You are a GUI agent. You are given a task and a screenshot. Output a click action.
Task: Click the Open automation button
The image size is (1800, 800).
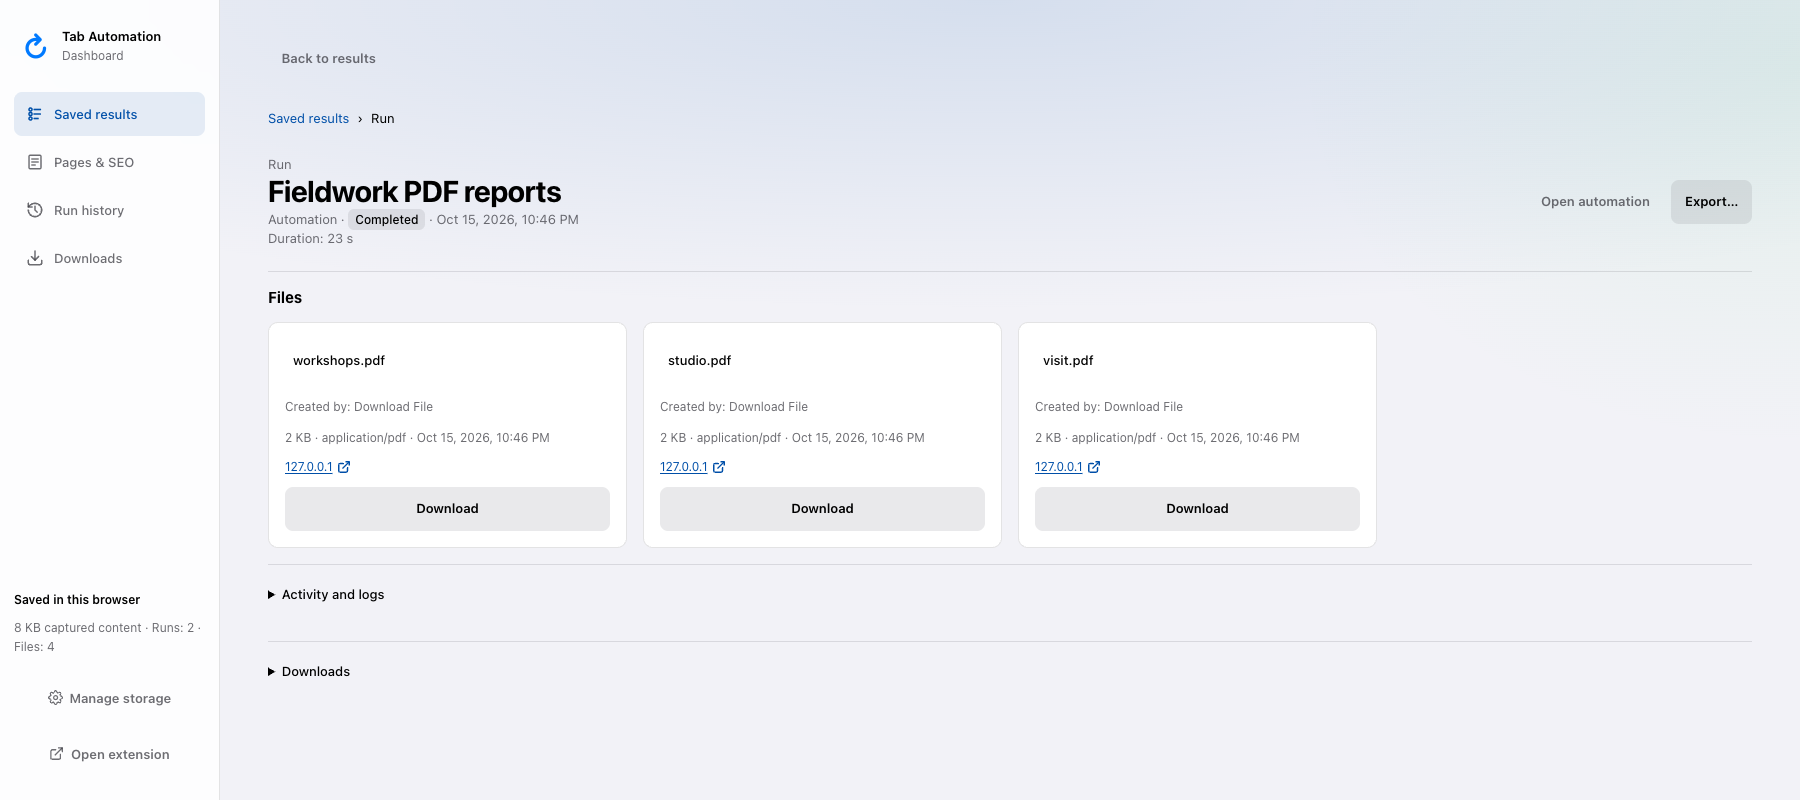[x=1595, y=202]
